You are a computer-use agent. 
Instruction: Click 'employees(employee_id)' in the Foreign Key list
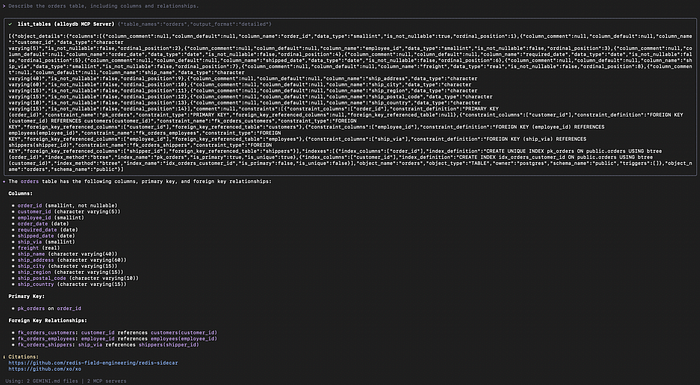(184, 339)
